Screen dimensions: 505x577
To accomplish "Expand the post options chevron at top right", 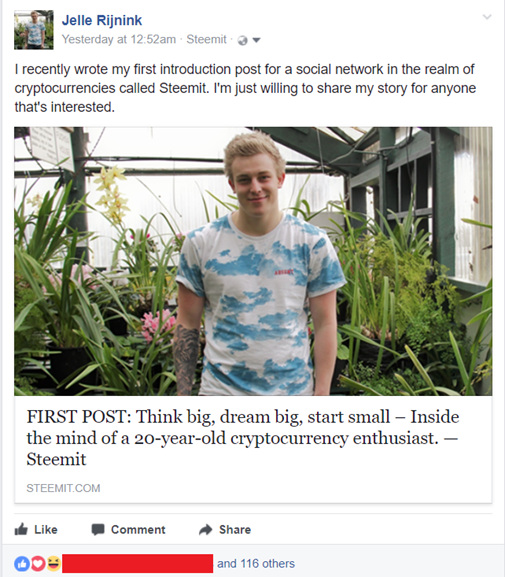I will tap(487, 17).
